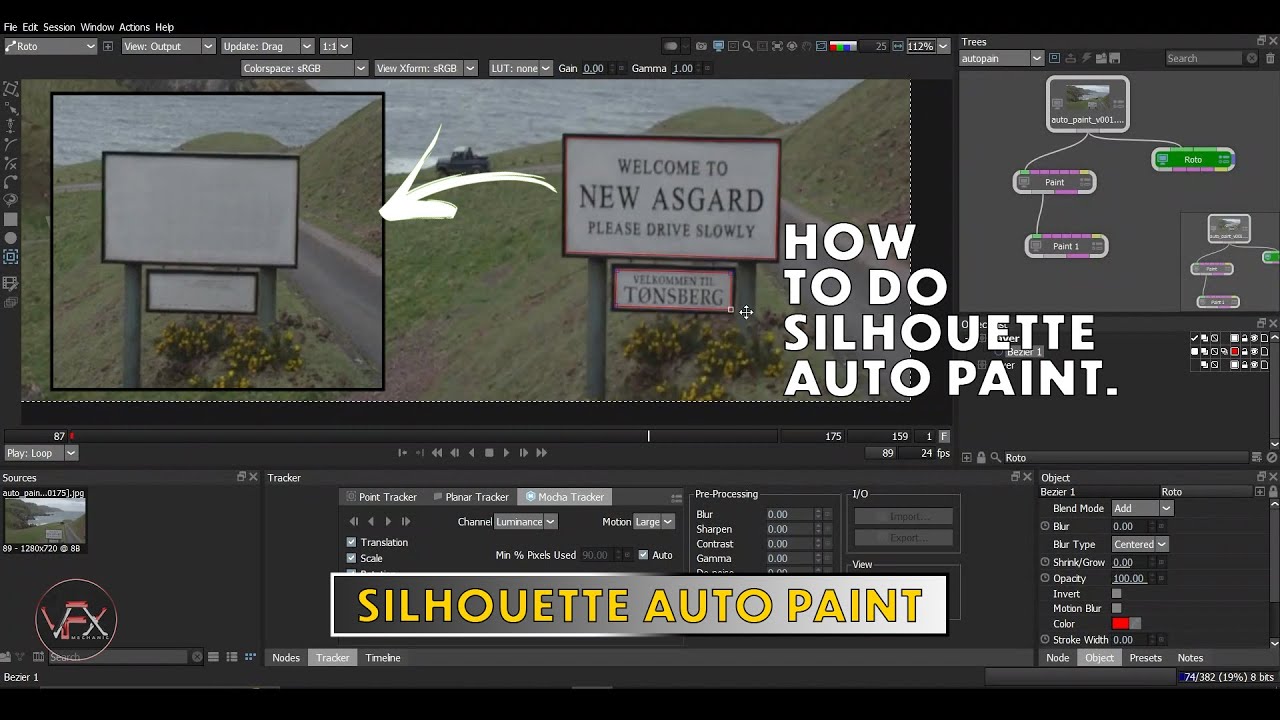Click the red Color swatch
This screenshot has width=1280, height=720.
pos(1120,624)
